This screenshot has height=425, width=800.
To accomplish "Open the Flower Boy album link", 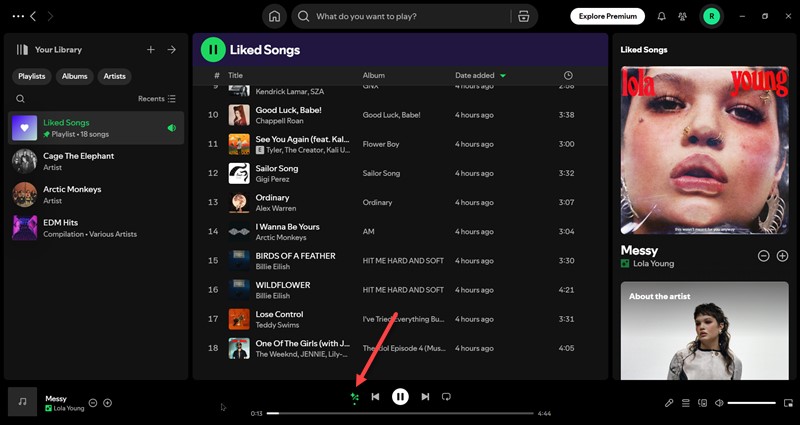I will (x=381, y=144).
